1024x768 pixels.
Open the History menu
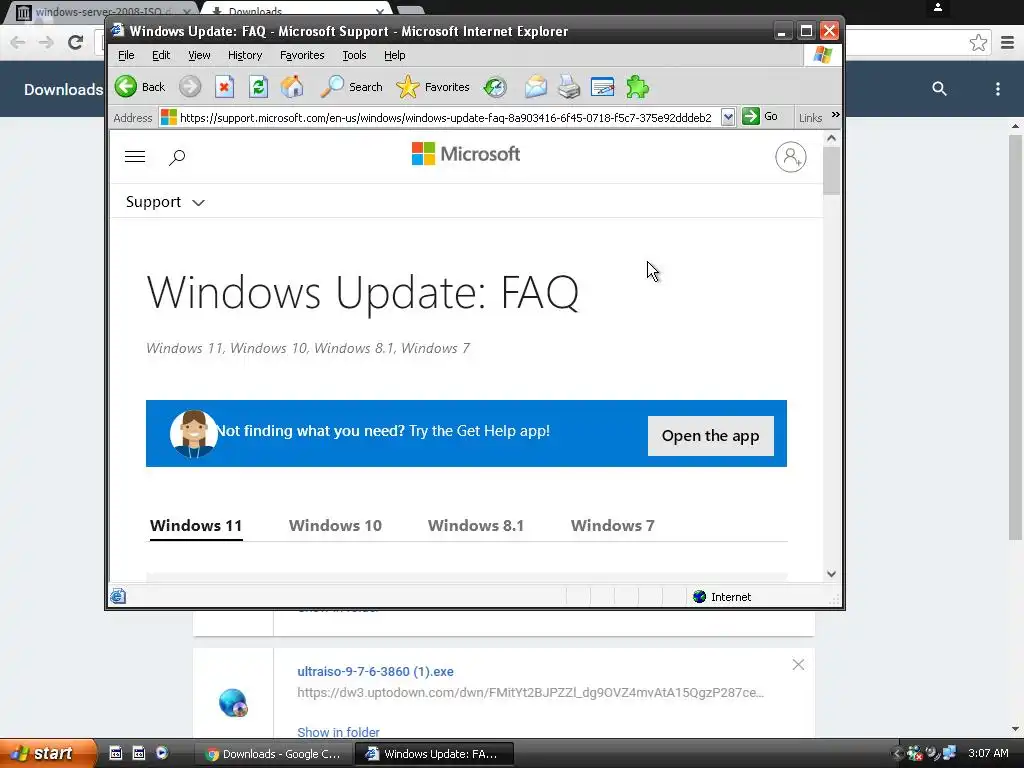(x=245, y=56)
